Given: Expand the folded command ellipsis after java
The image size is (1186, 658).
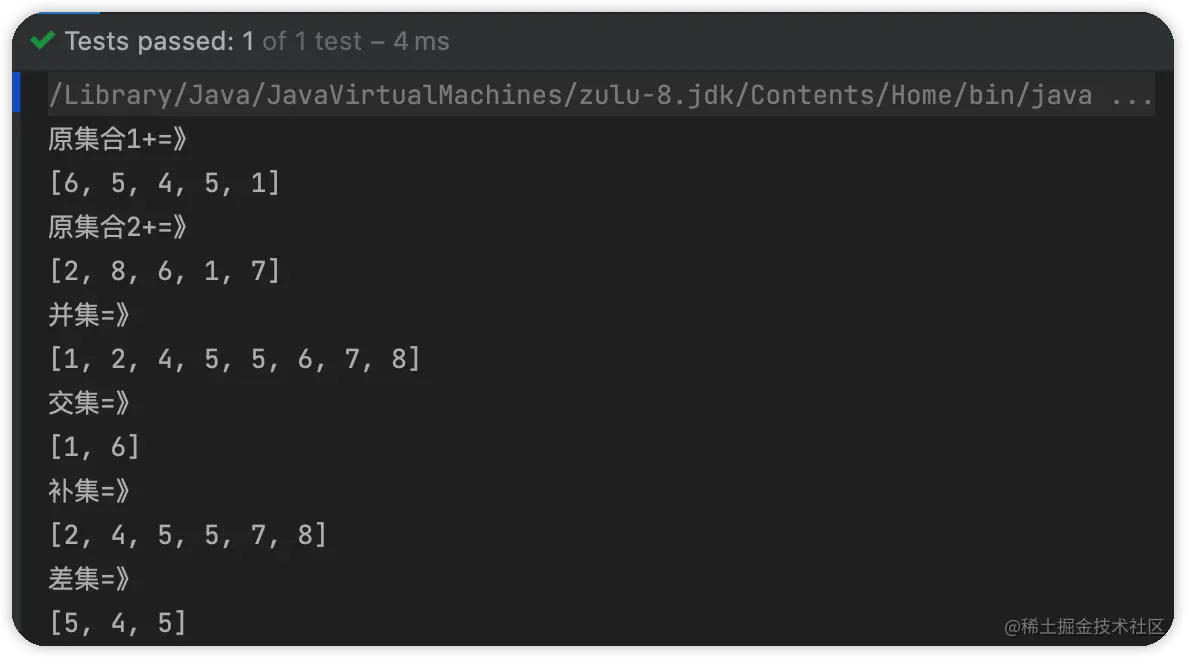Looking at the screenshot, I should pyautogui.click(x=1132, y=96).
